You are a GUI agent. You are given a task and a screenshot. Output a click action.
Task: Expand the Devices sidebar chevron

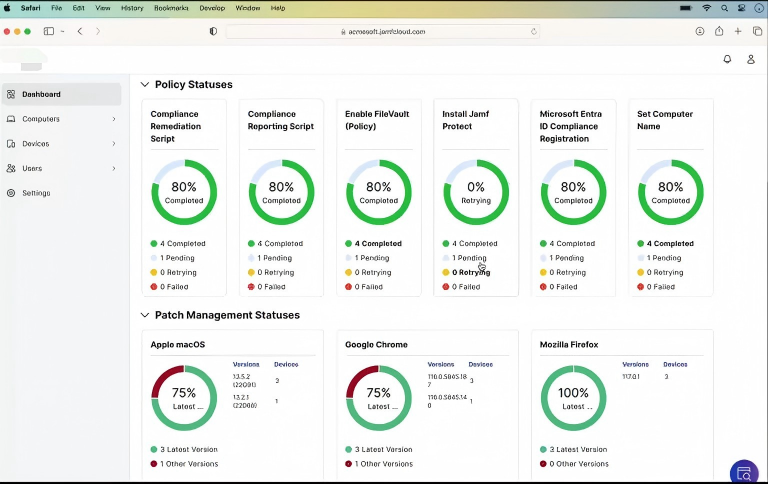114,144
